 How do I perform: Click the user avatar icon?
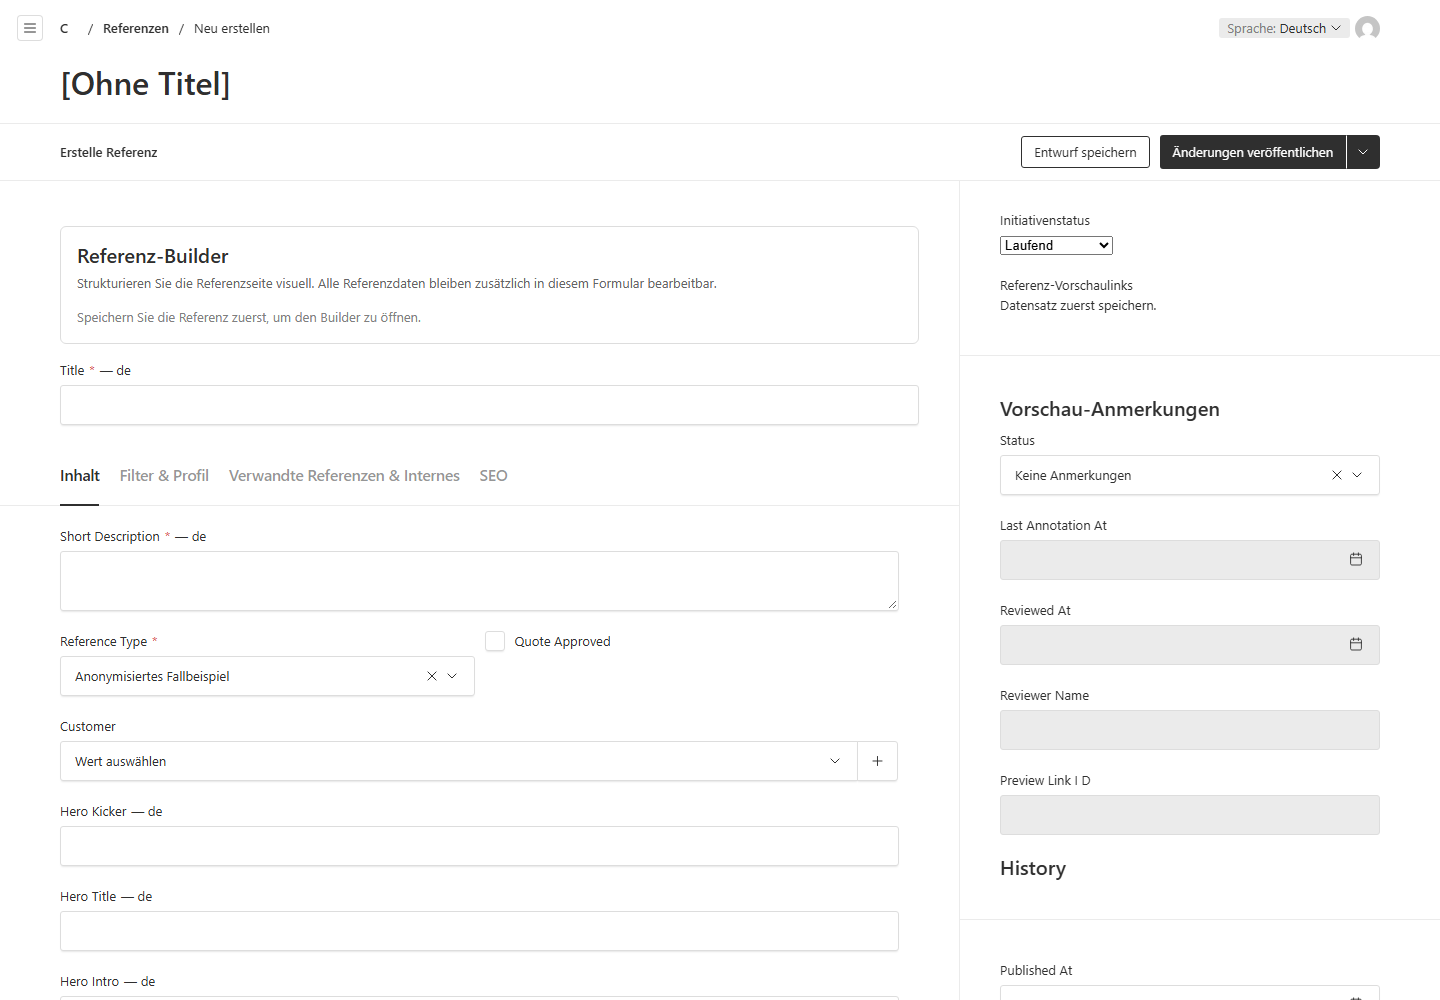pos(1367,28)
